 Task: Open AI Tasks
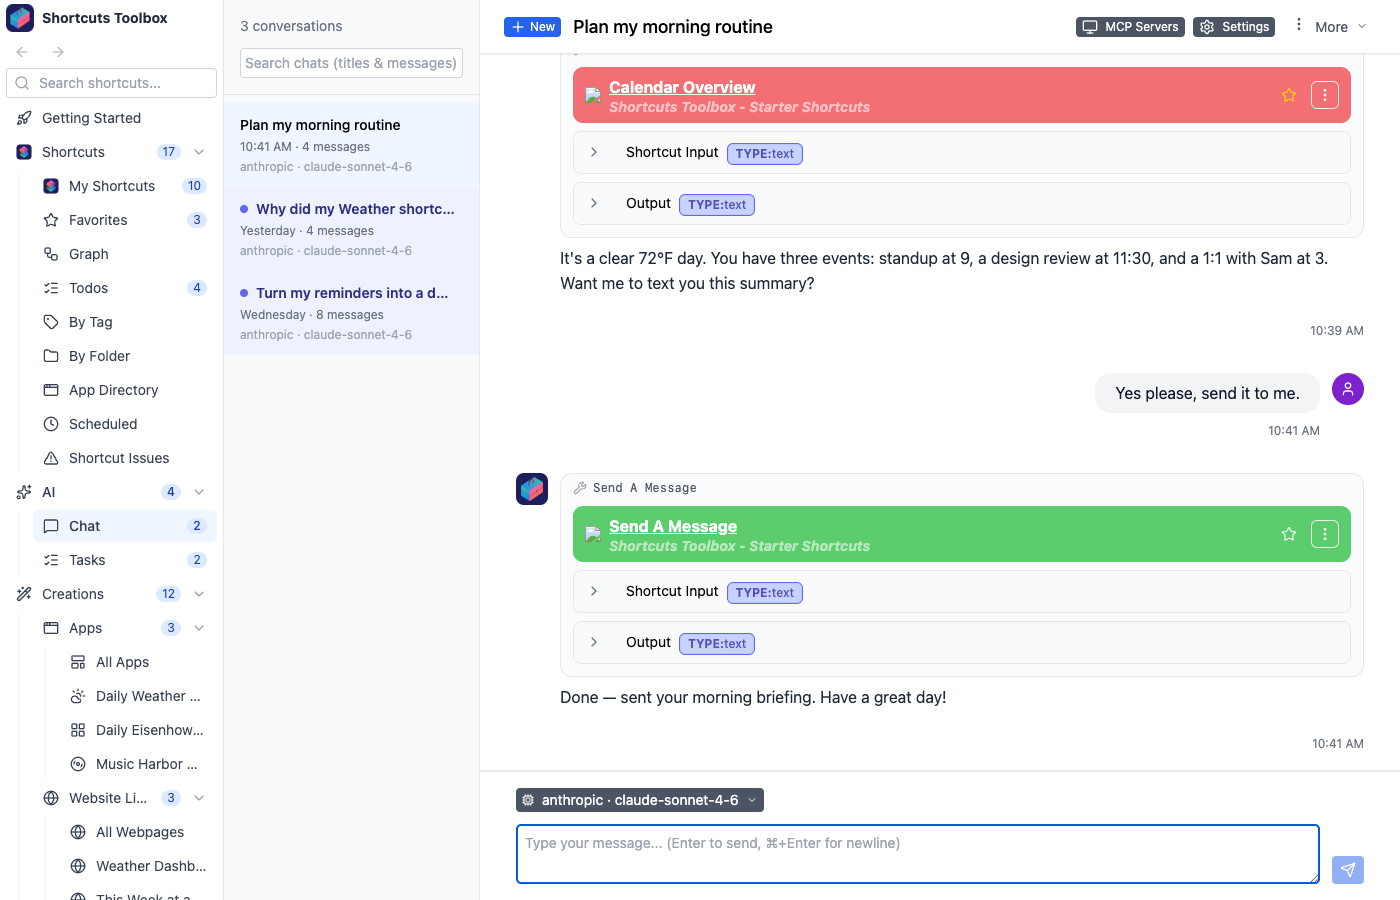pos(125,560)
